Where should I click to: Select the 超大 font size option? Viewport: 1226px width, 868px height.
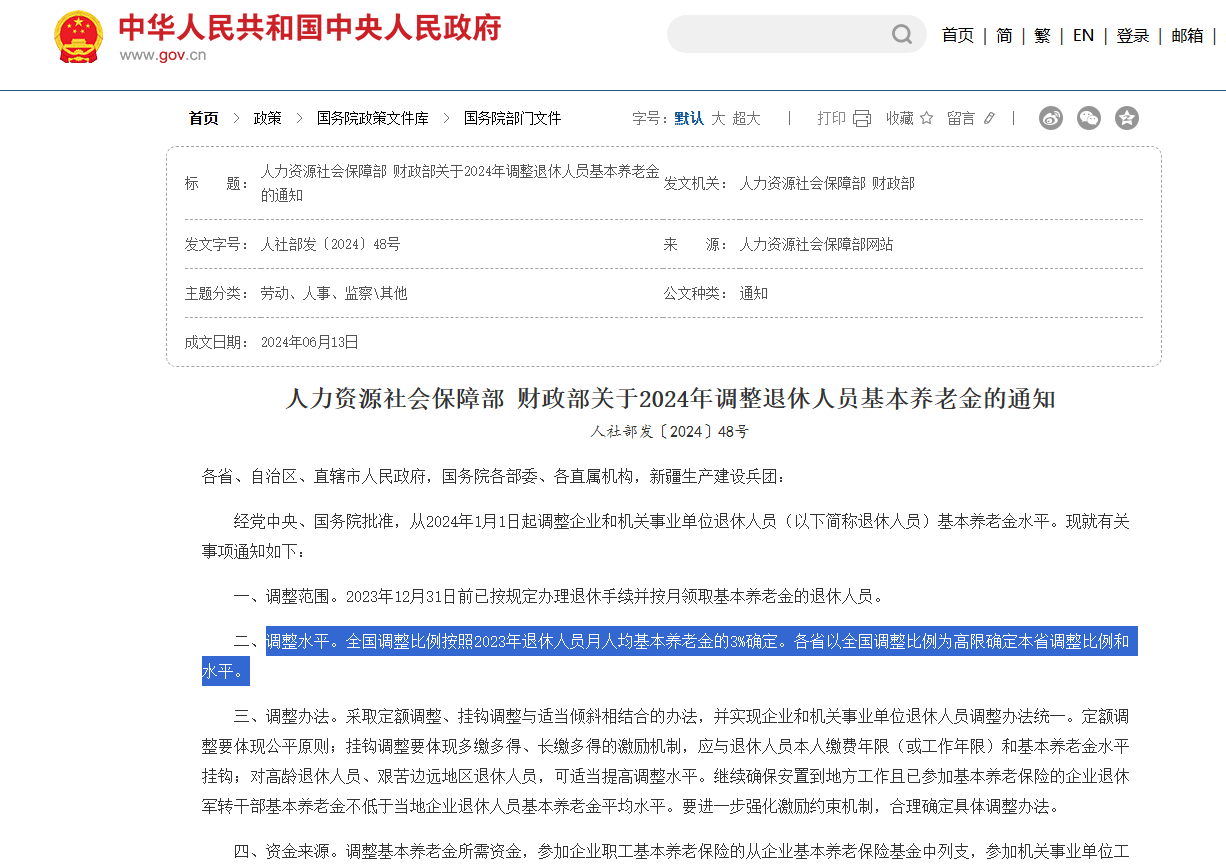click(747, 117)
